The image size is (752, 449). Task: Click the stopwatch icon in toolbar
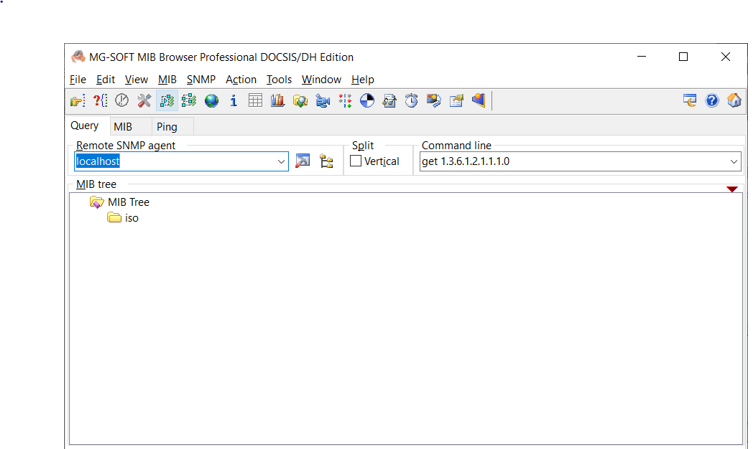pos(411,101)
